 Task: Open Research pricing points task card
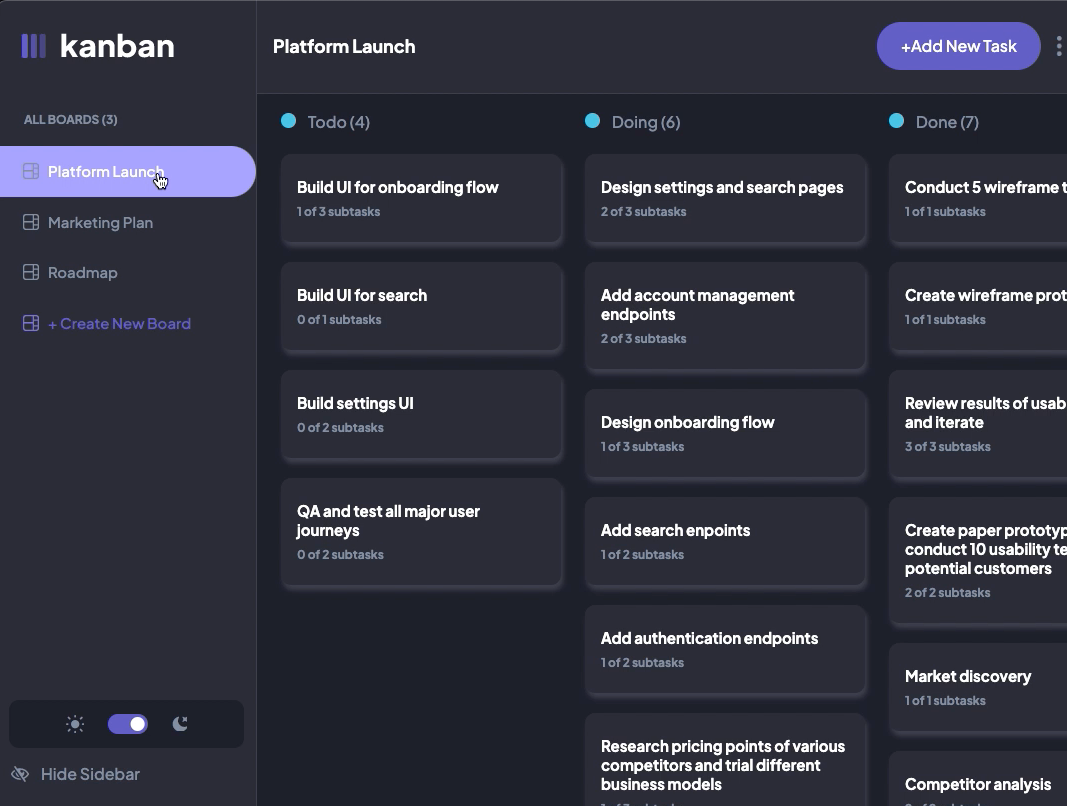coord(725,760)
